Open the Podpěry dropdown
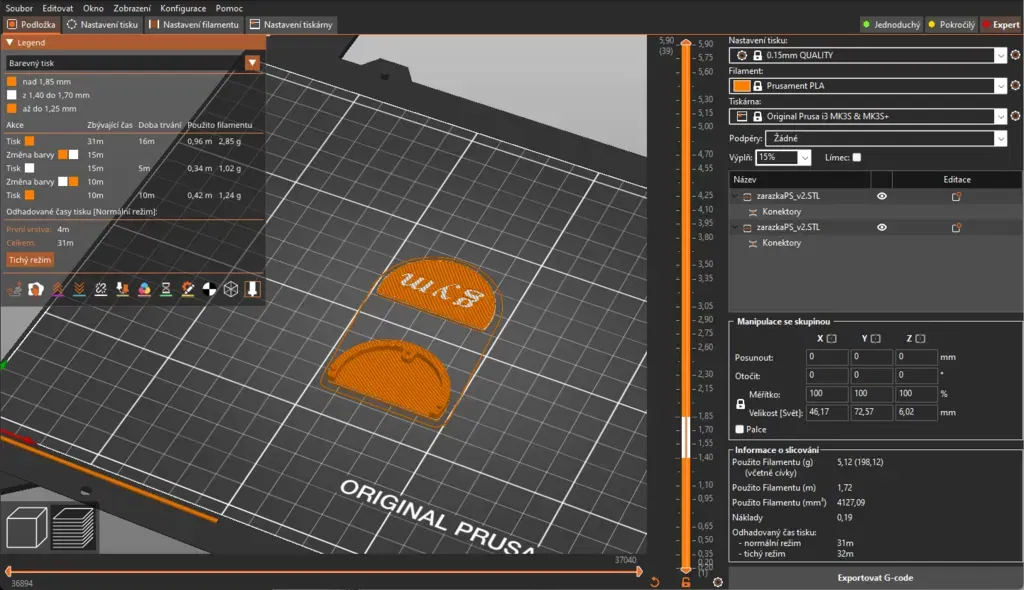1024x590 pixels. point(884,138)
